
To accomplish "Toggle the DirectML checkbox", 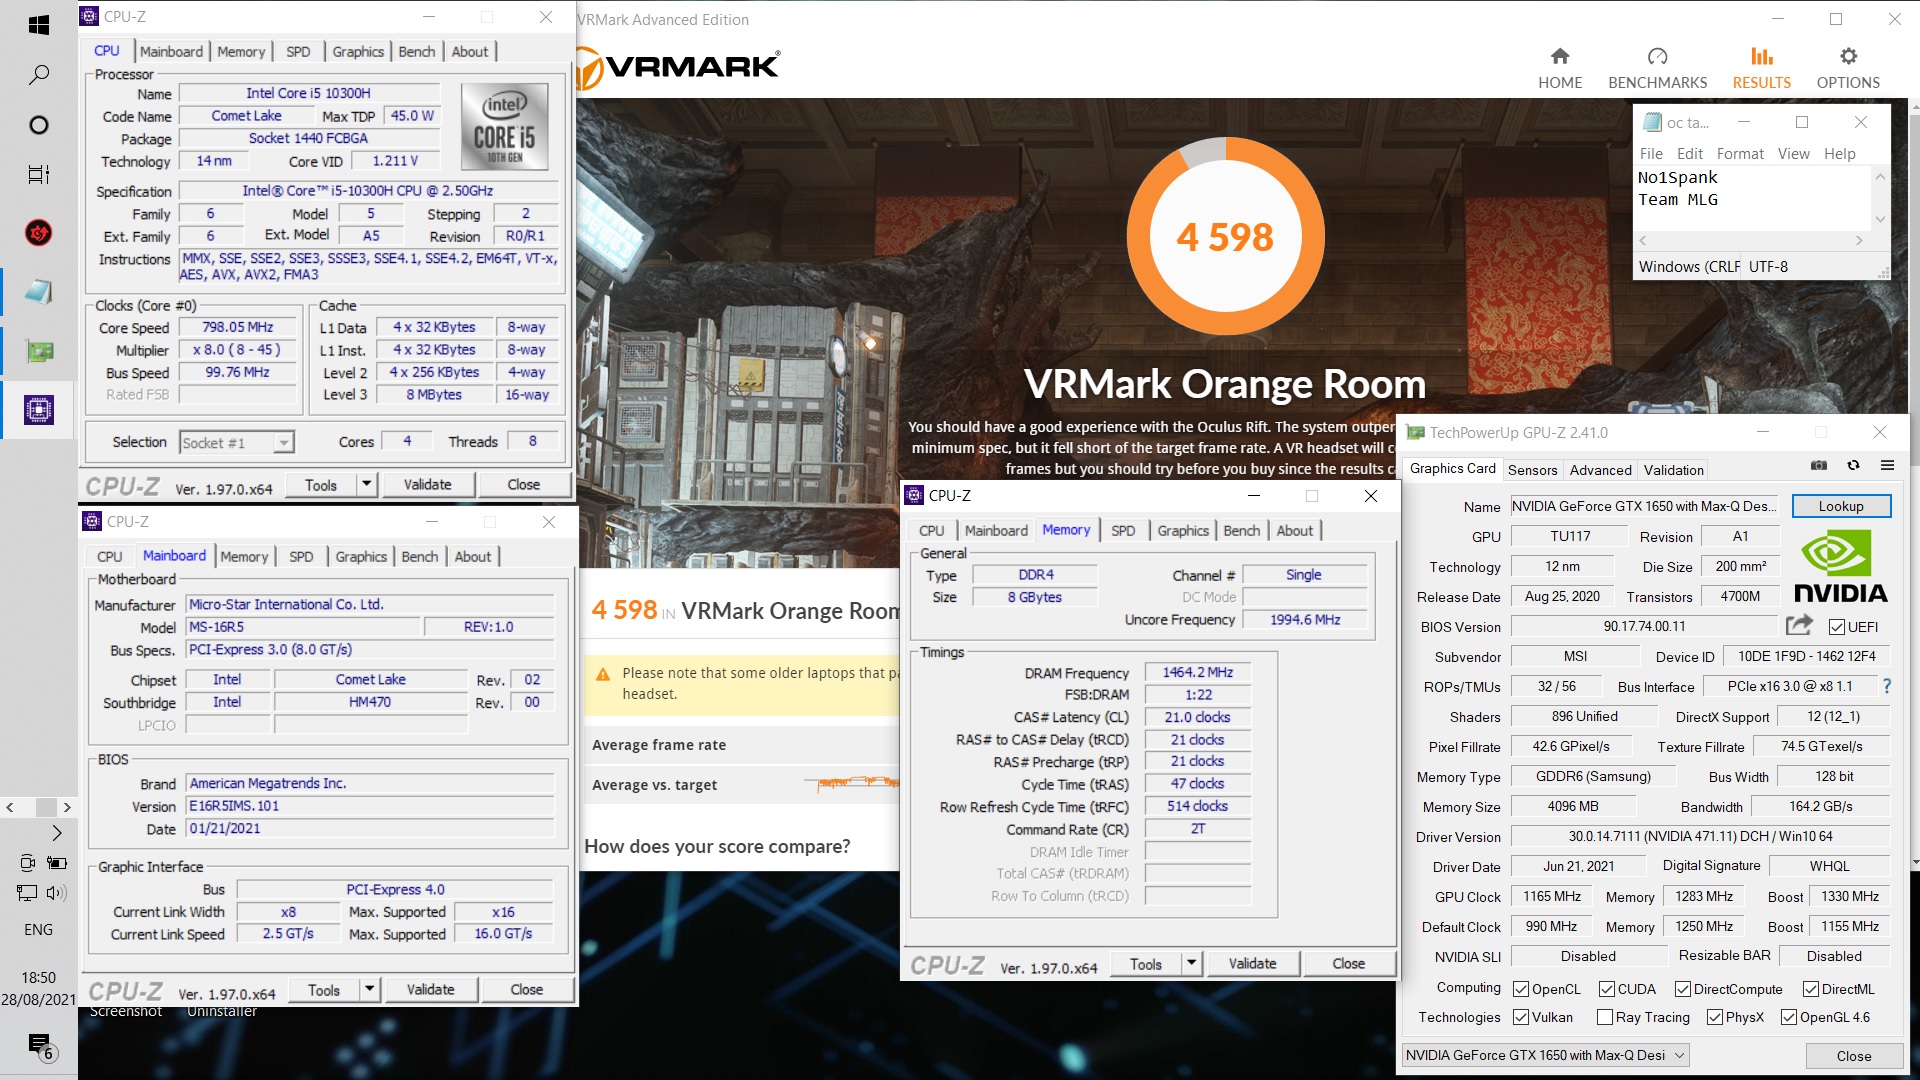I will tap(1810, 989).
